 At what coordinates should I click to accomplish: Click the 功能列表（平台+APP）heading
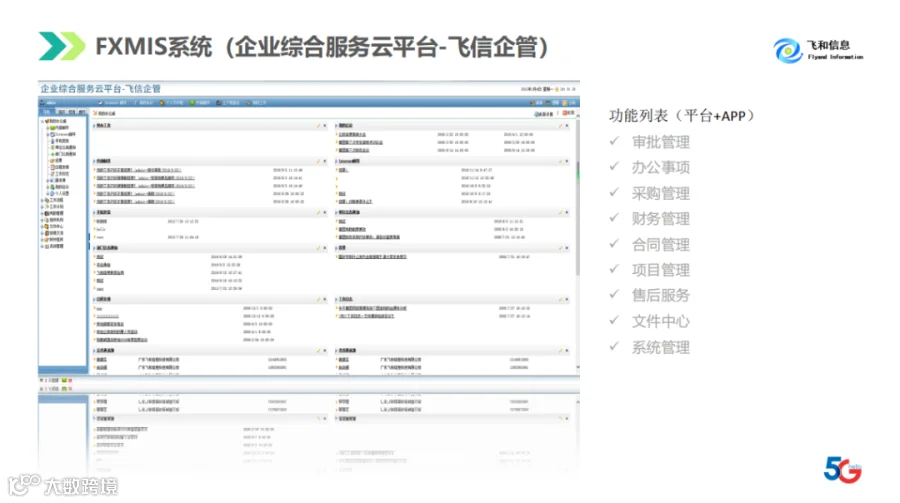681,115
